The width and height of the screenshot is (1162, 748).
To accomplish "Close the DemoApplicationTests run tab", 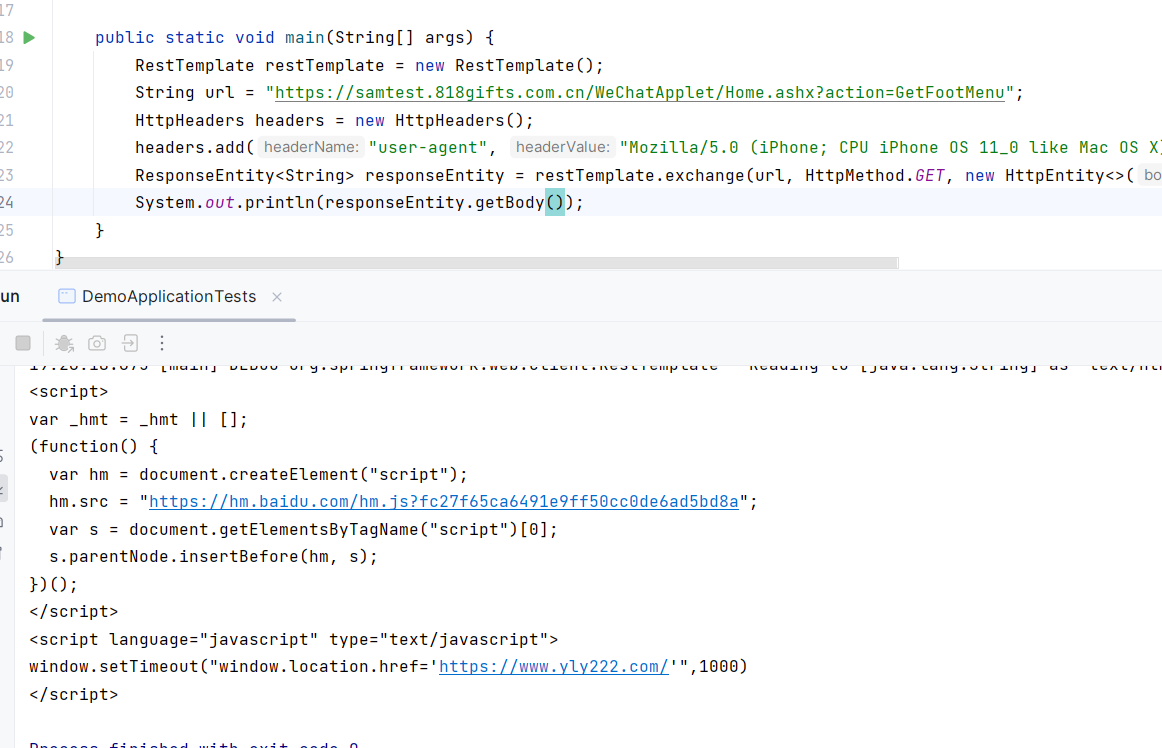I will pos(277,297).
